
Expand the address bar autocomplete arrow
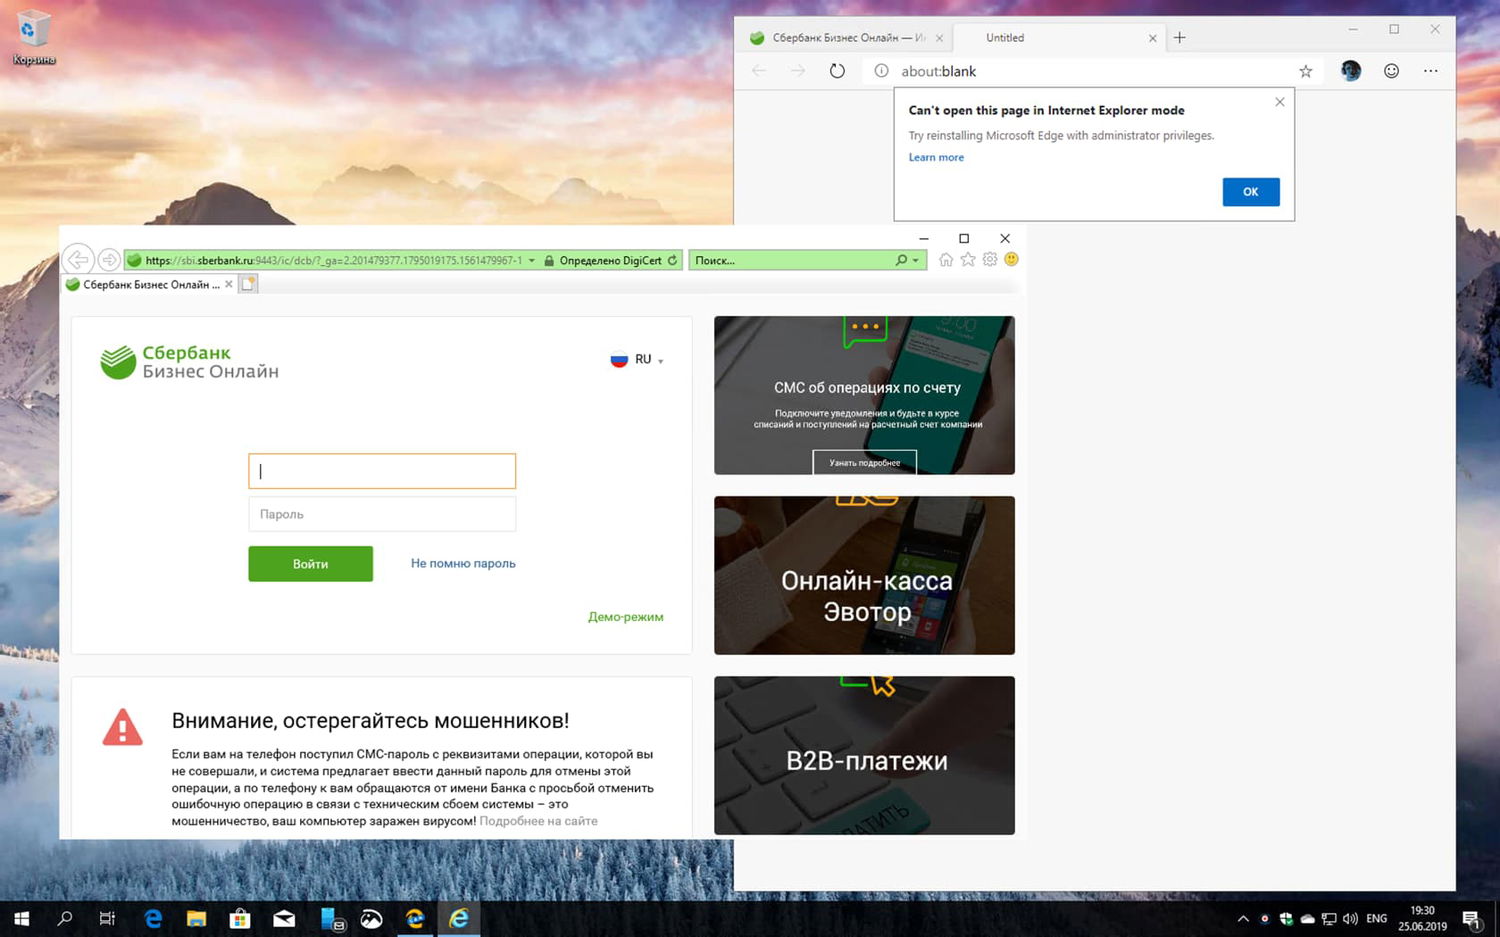[532, 259]
